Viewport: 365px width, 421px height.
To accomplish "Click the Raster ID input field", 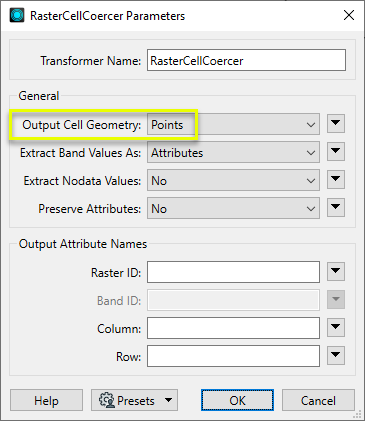I will (x=233, y=272).
